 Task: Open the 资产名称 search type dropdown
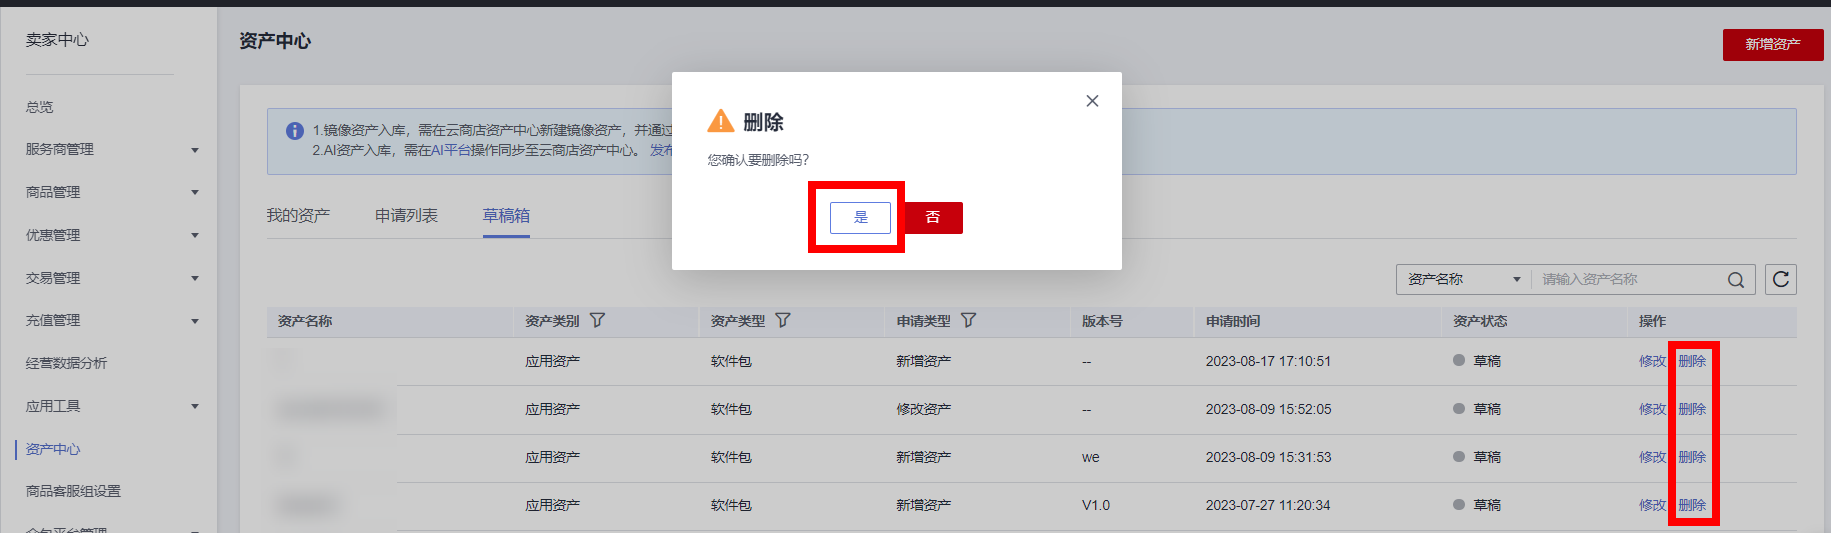point(1462,280)
